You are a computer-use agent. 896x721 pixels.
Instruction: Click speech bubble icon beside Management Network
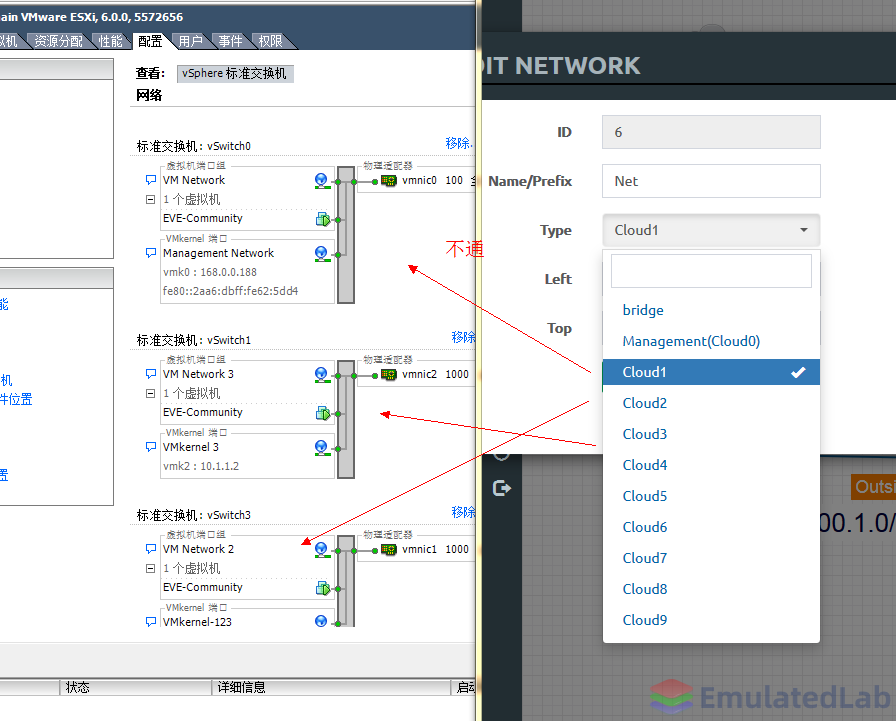[x=151, y=253]
